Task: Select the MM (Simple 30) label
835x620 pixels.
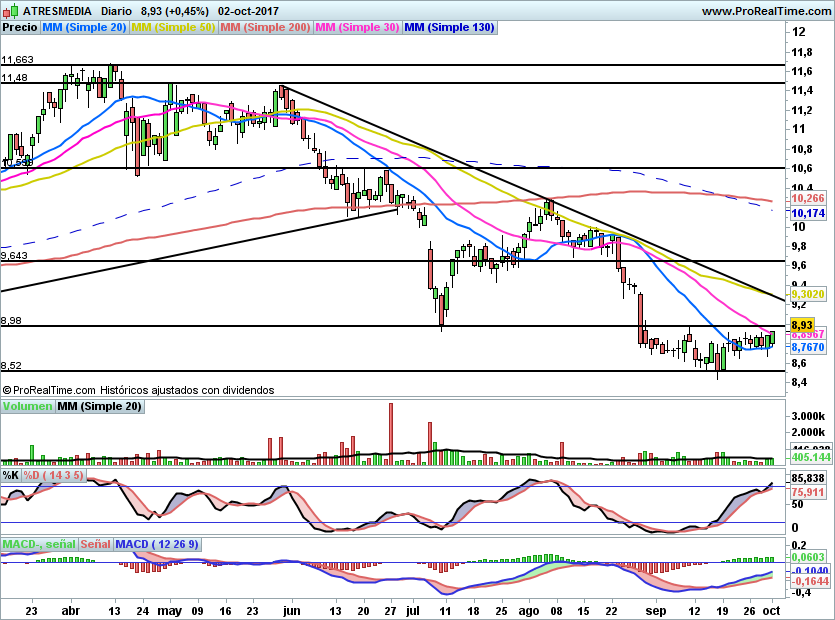Action: pos(357,27)
